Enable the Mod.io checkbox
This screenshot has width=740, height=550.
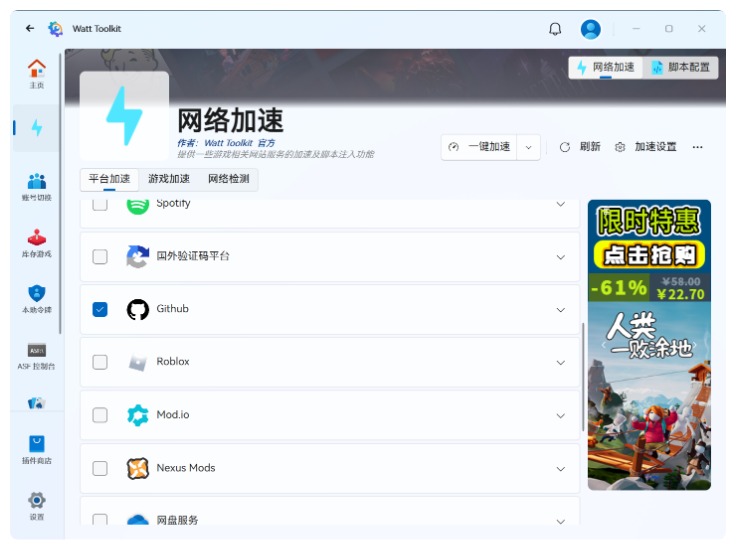[x=100, y=415]
